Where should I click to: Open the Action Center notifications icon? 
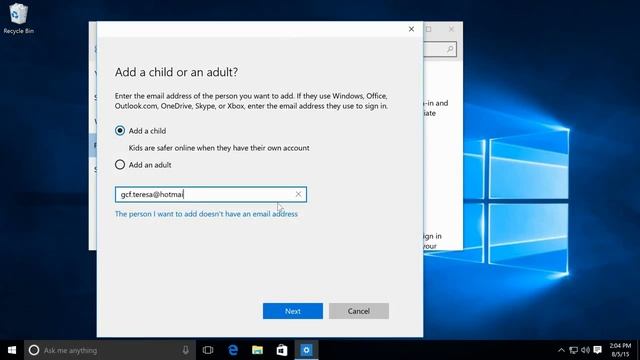598,350
